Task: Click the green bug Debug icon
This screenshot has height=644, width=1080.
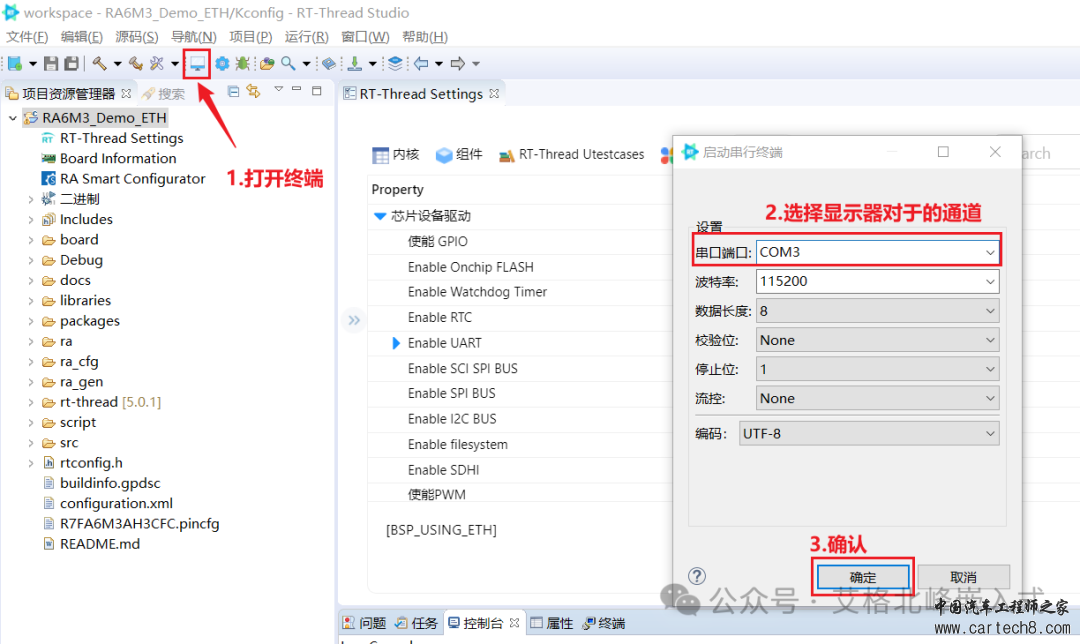Action: [242, 63]
